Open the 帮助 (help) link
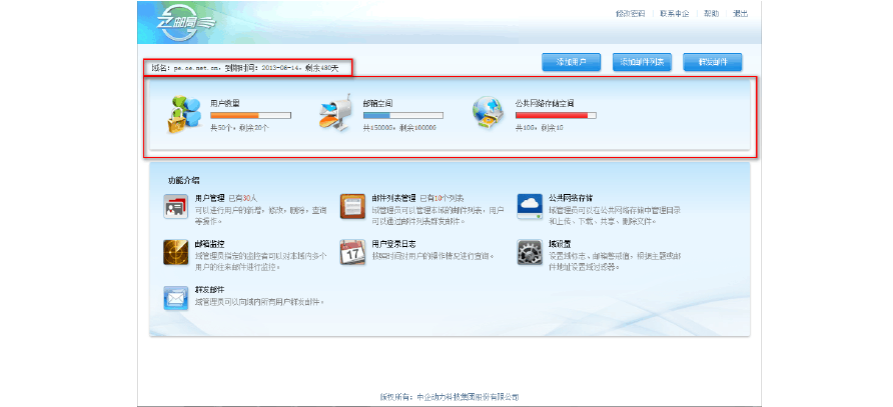893x407 pixels. (x=711, y=14)
